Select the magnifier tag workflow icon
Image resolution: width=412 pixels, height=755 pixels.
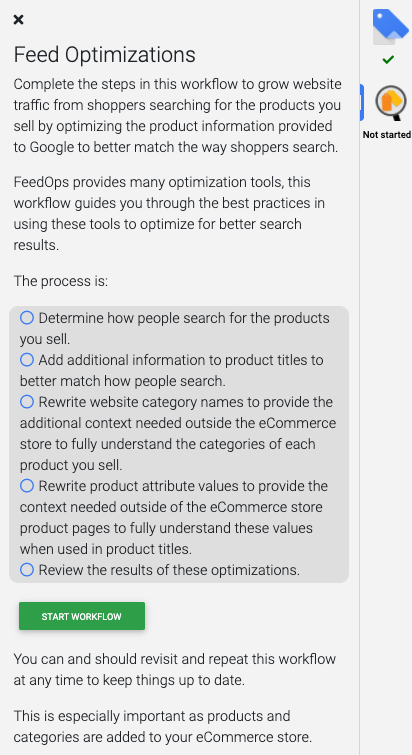pyautogui.click(x=391, y=103)
